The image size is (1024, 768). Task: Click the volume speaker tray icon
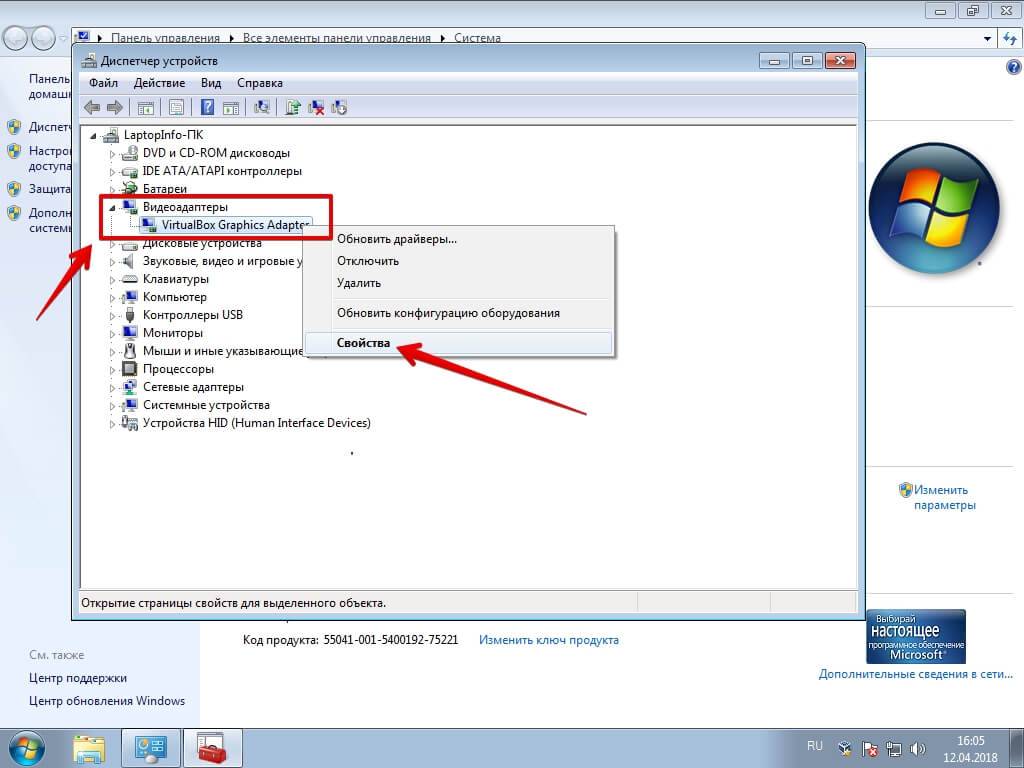918,748
